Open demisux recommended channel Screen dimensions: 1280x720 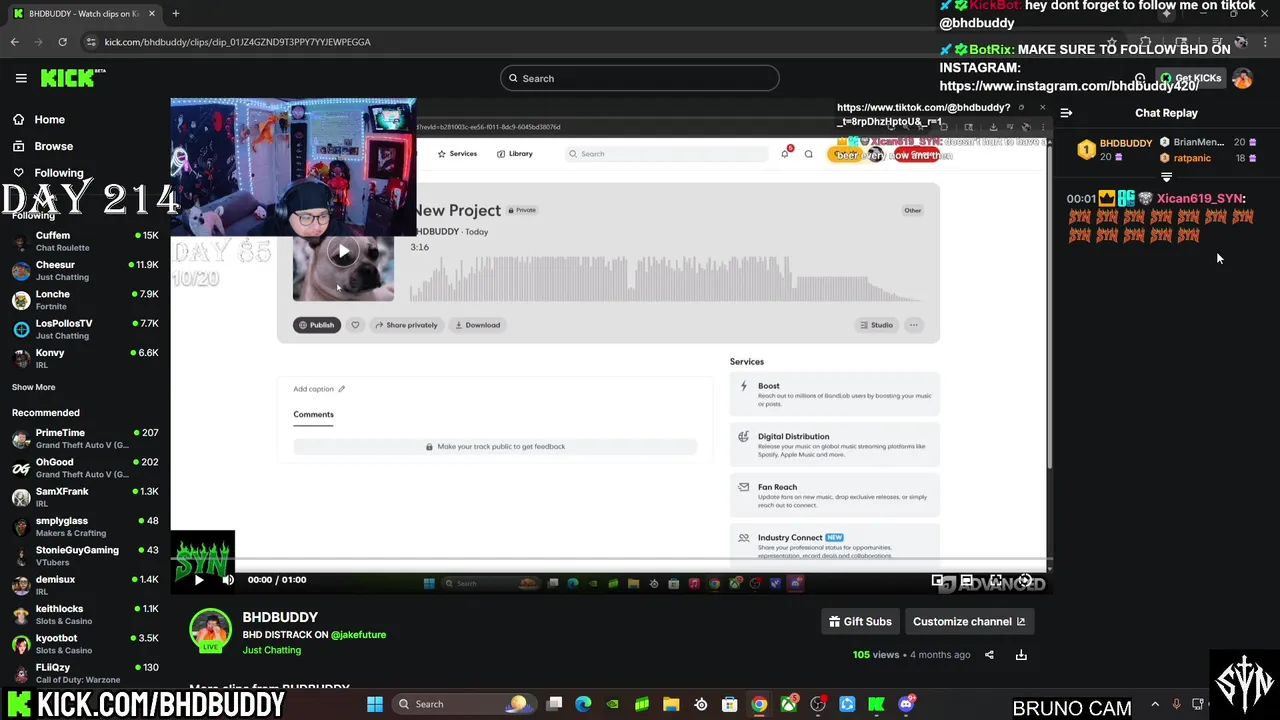85,585
